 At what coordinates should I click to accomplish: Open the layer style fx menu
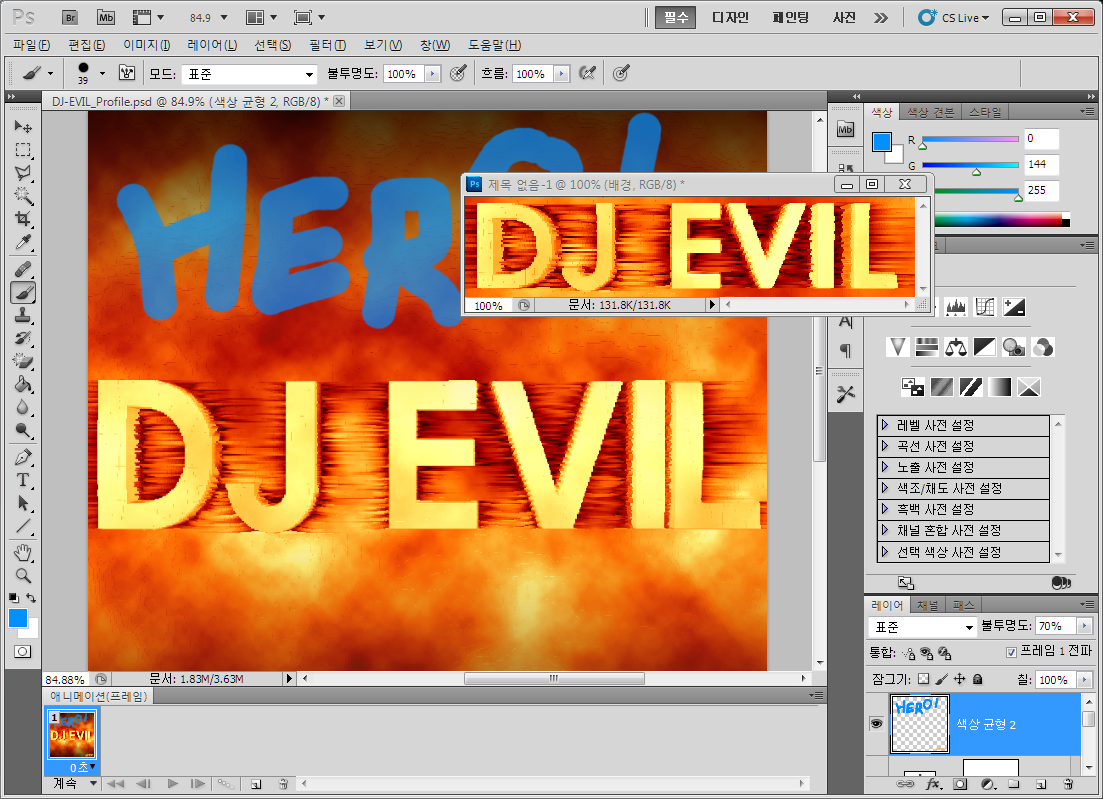(x=933, y=784)
